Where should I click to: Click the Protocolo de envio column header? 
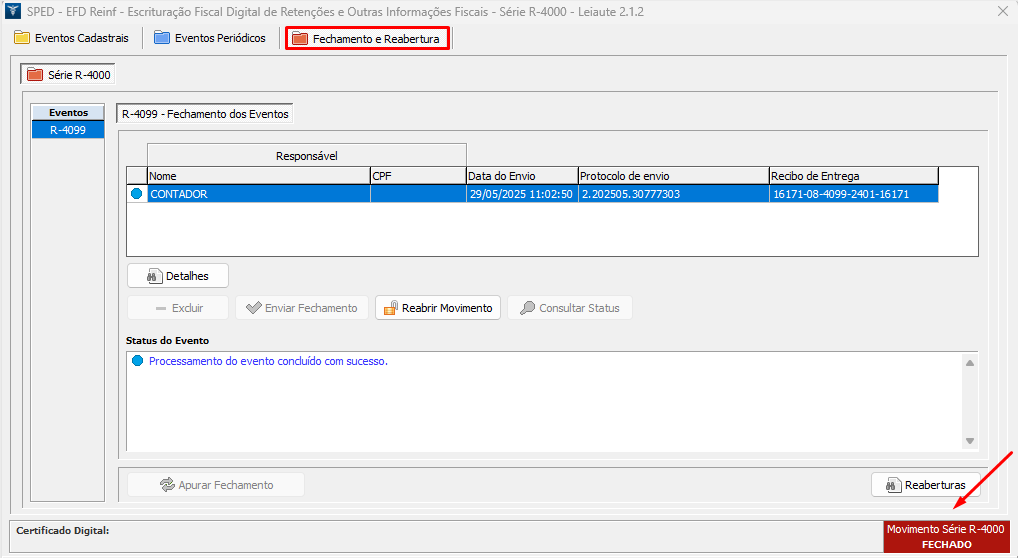point(672,176)
